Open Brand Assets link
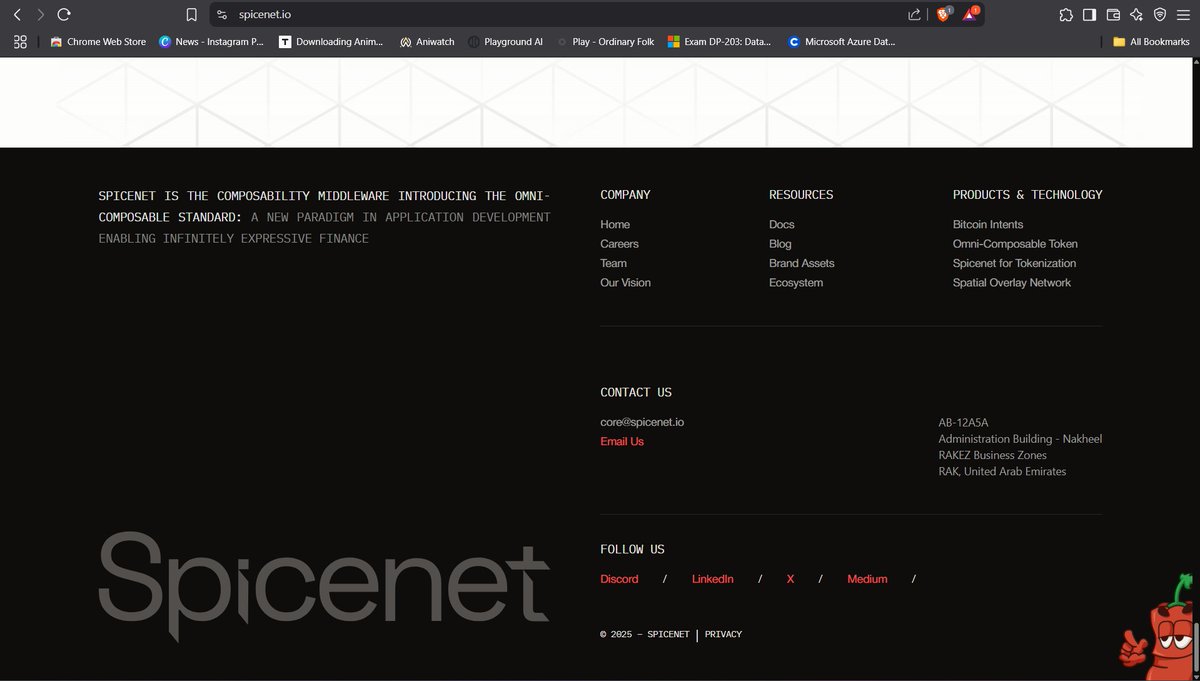 tap(801, 263)
